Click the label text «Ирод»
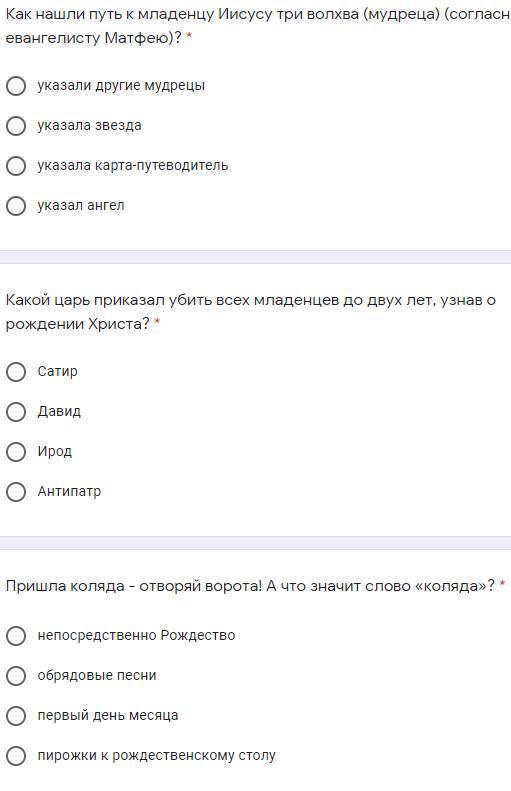 pos(54,451)
